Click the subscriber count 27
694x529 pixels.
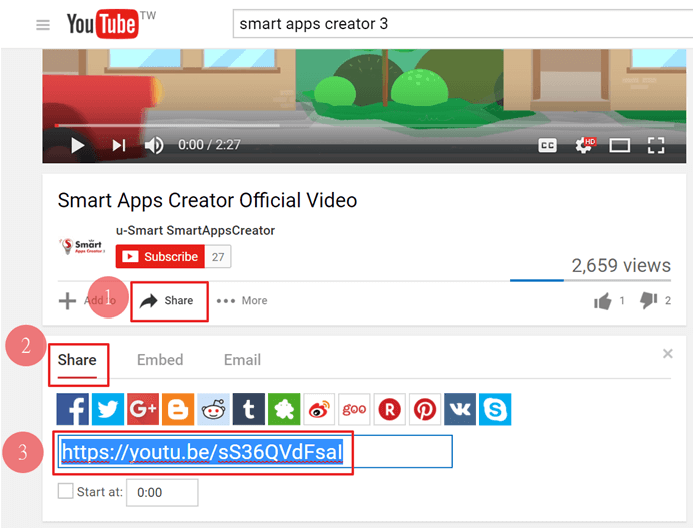click(218, 257)
